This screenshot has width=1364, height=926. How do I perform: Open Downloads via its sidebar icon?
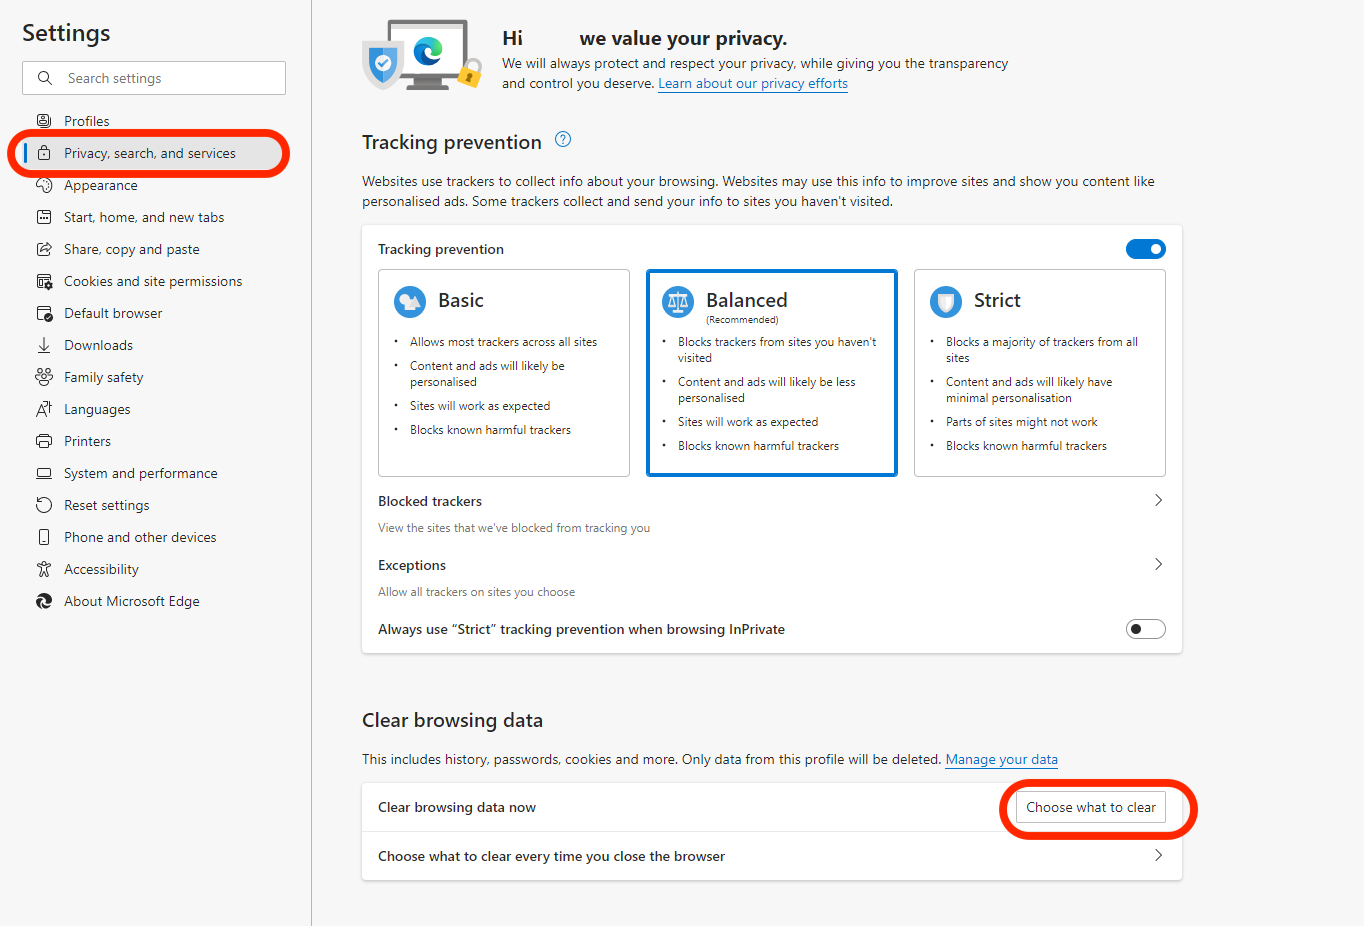coord(44,345)
